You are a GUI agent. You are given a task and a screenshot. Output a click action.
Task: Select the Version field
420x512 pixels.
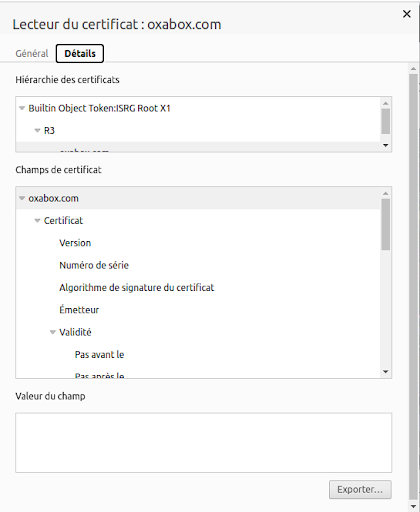point(75,243)
